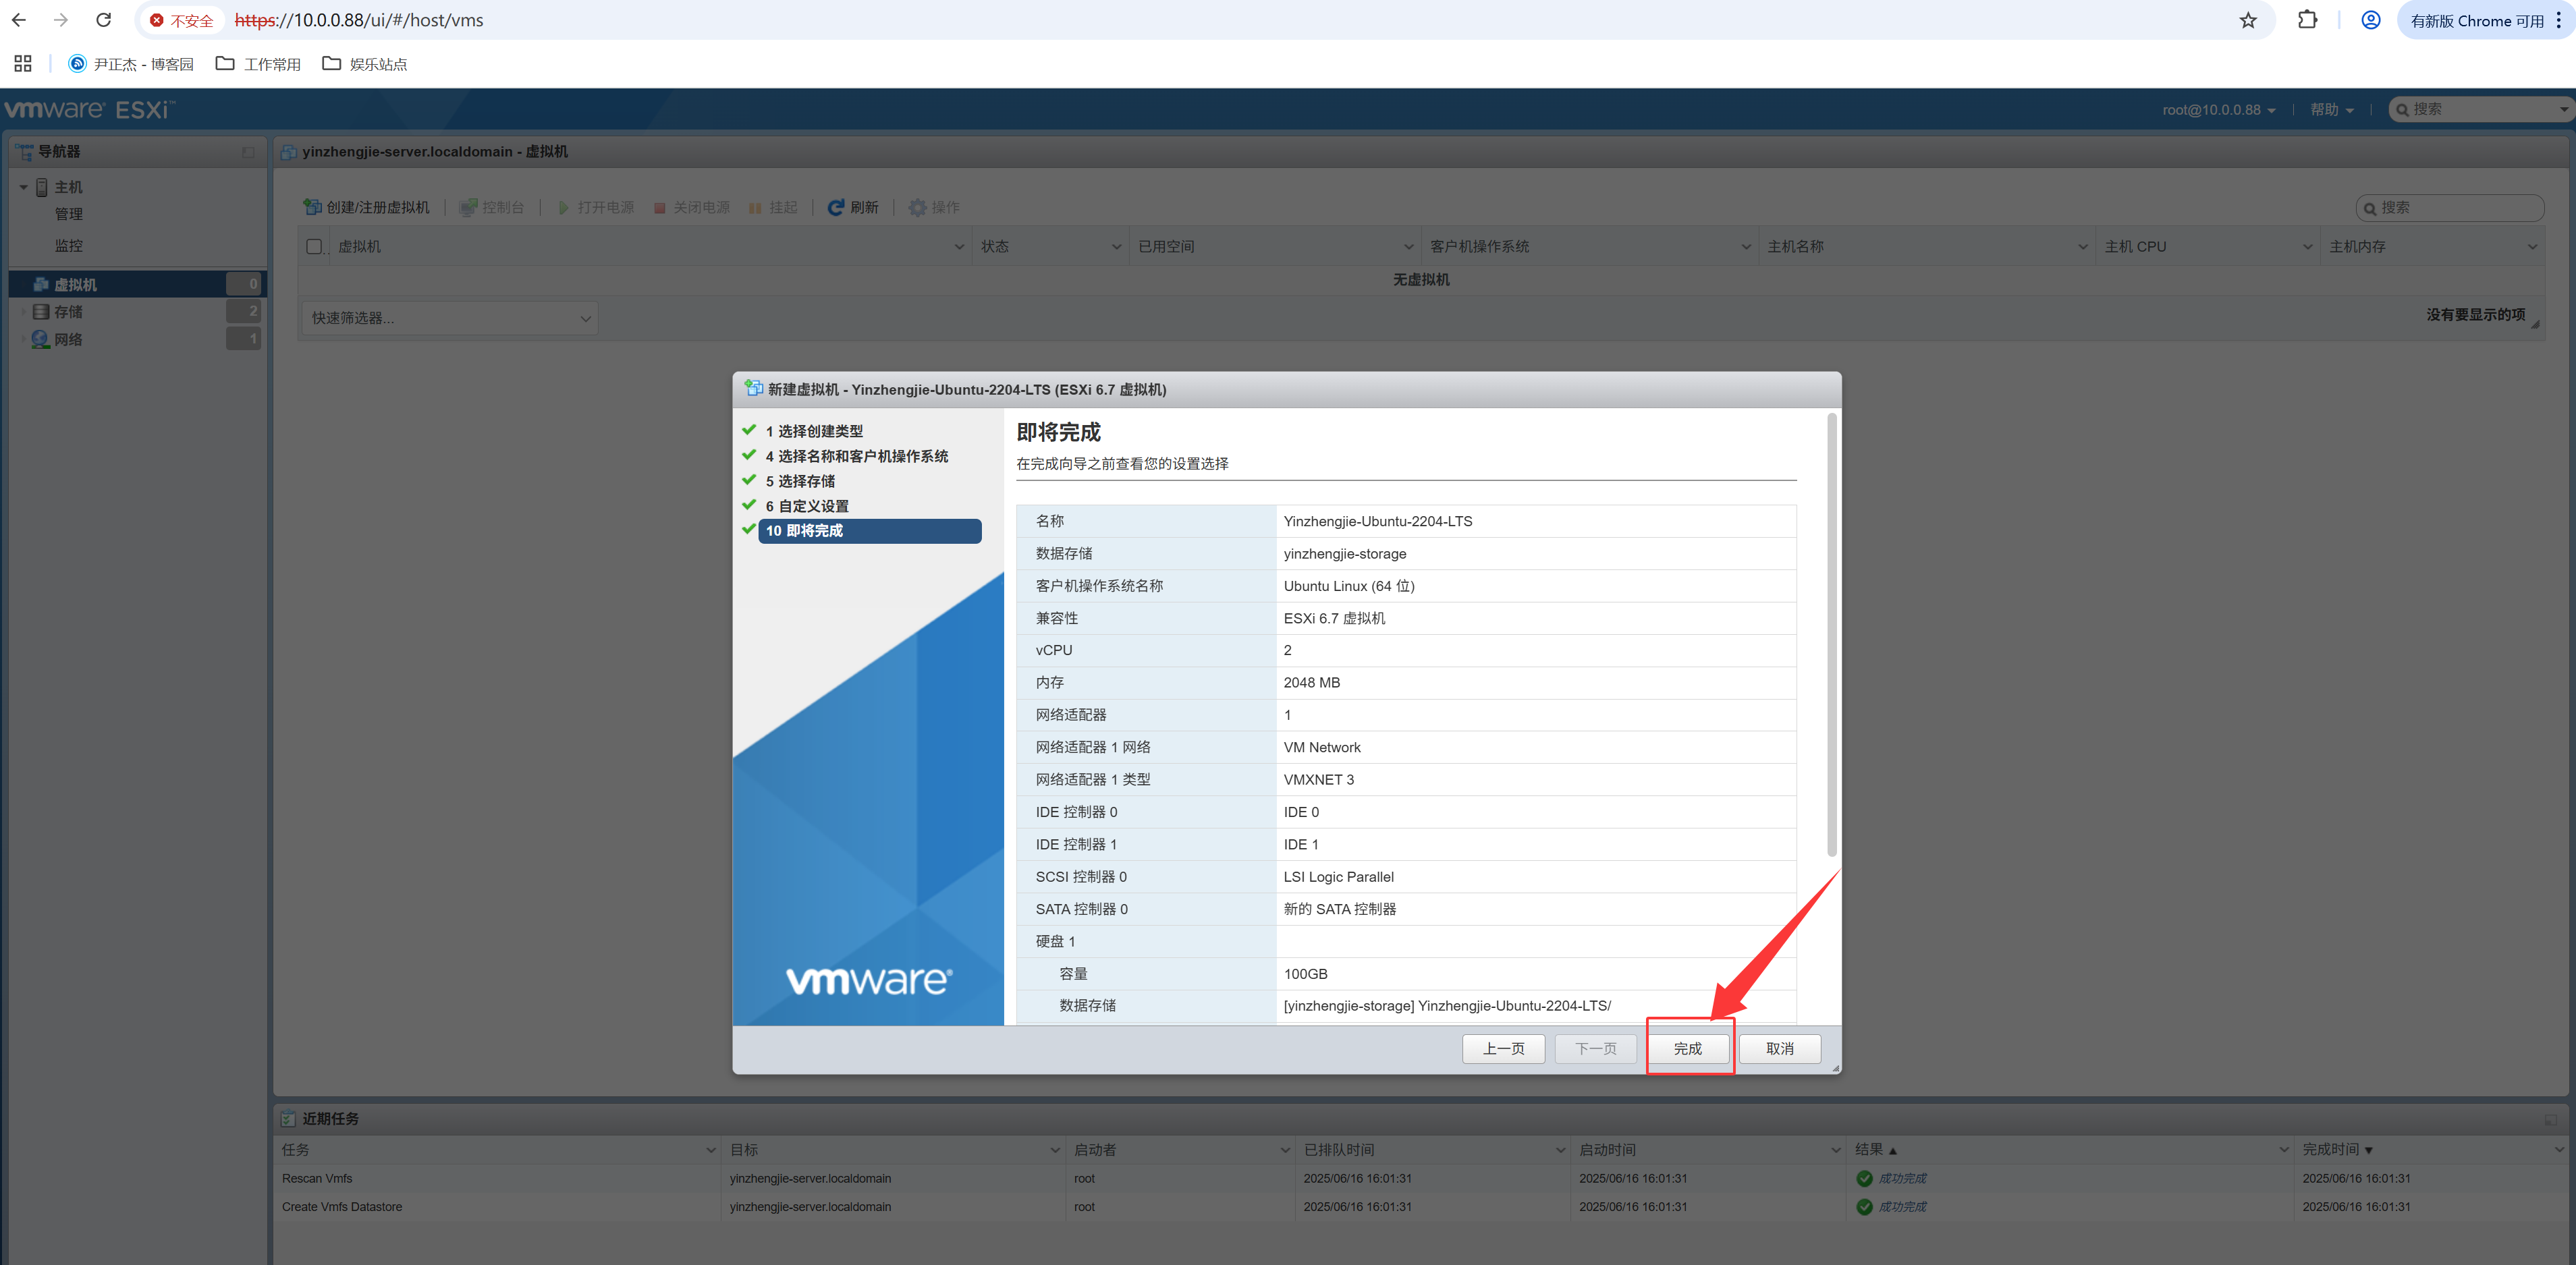
Task: Minimize the navigator panel via its corner icon
Action: click(248, 152)
